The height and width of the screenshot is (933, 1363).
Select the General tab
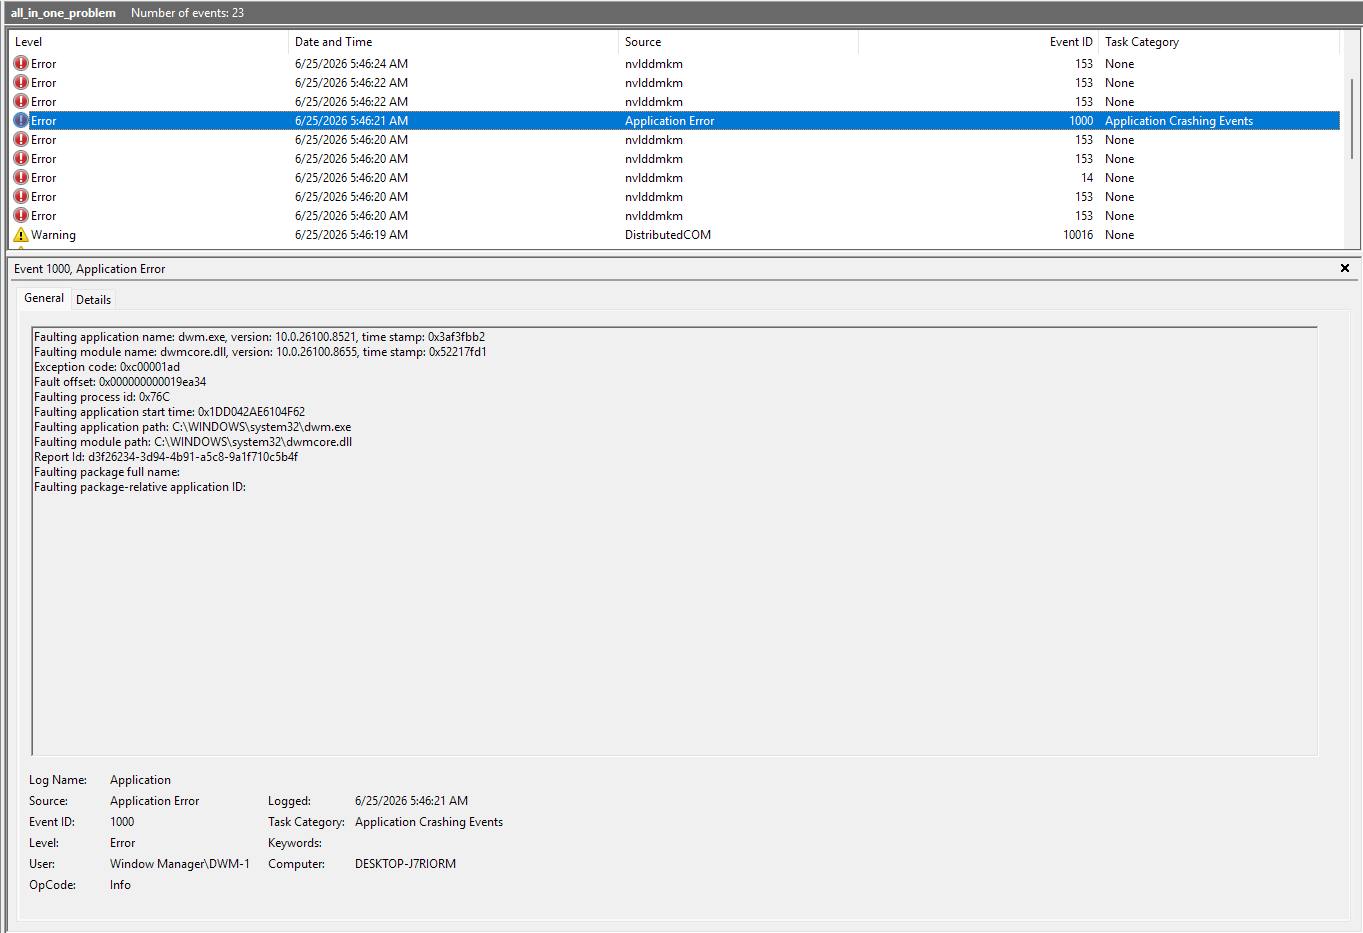(x=44, y=298)
